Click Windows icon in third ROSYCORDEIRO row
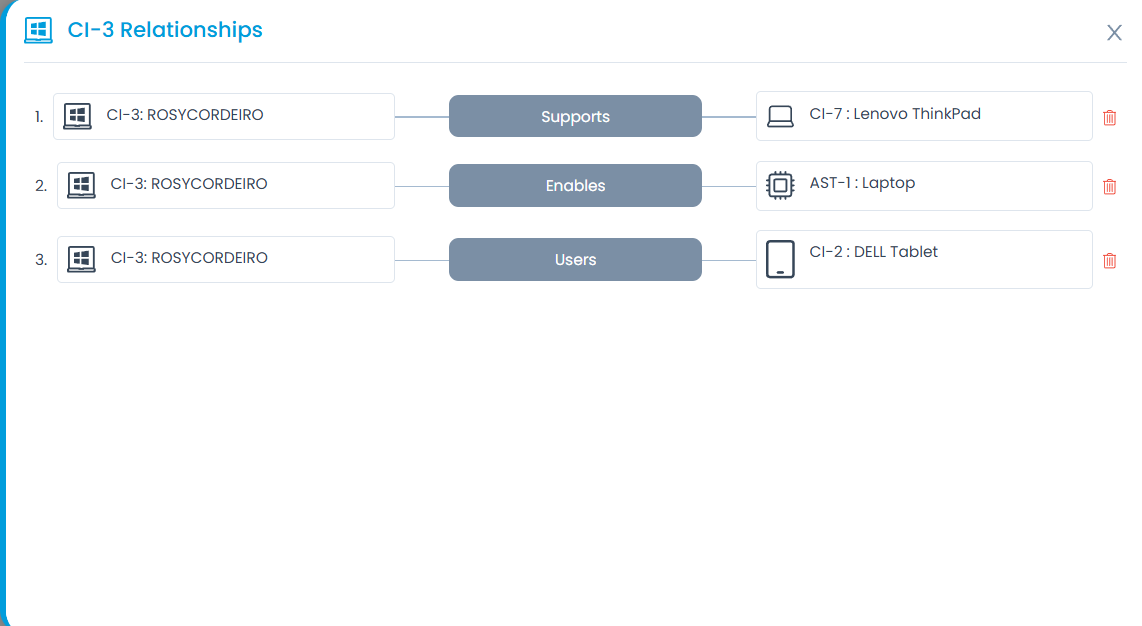The height and width of the screenshot is (626, 1142). [81, 259]
